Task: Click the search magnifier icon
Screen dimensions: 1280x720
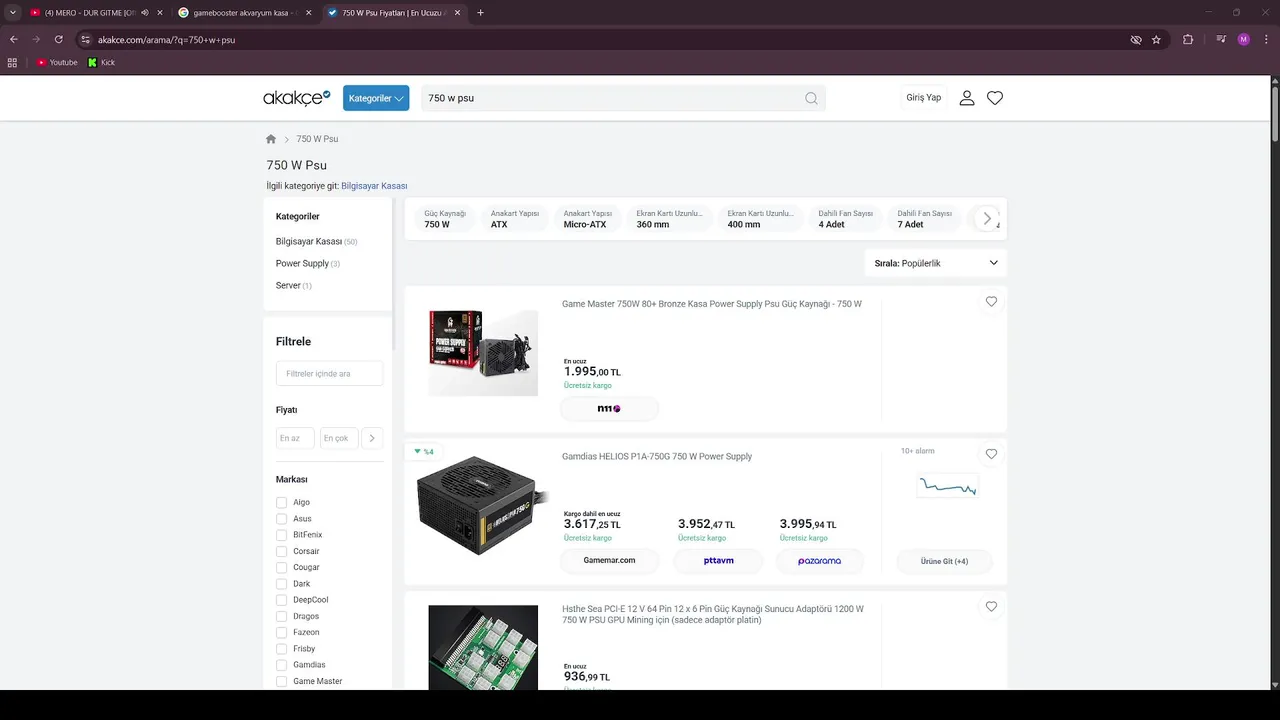Action: click(811, 98)
